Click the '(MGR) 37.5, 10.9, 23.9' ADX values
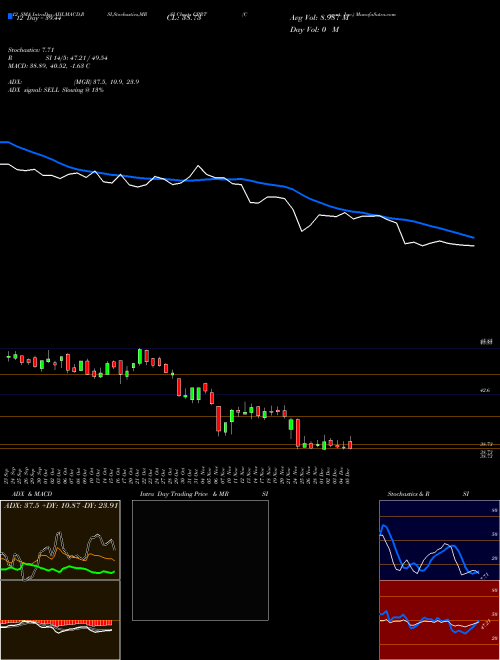Screen dimensions: 500x660 point(106,82)
